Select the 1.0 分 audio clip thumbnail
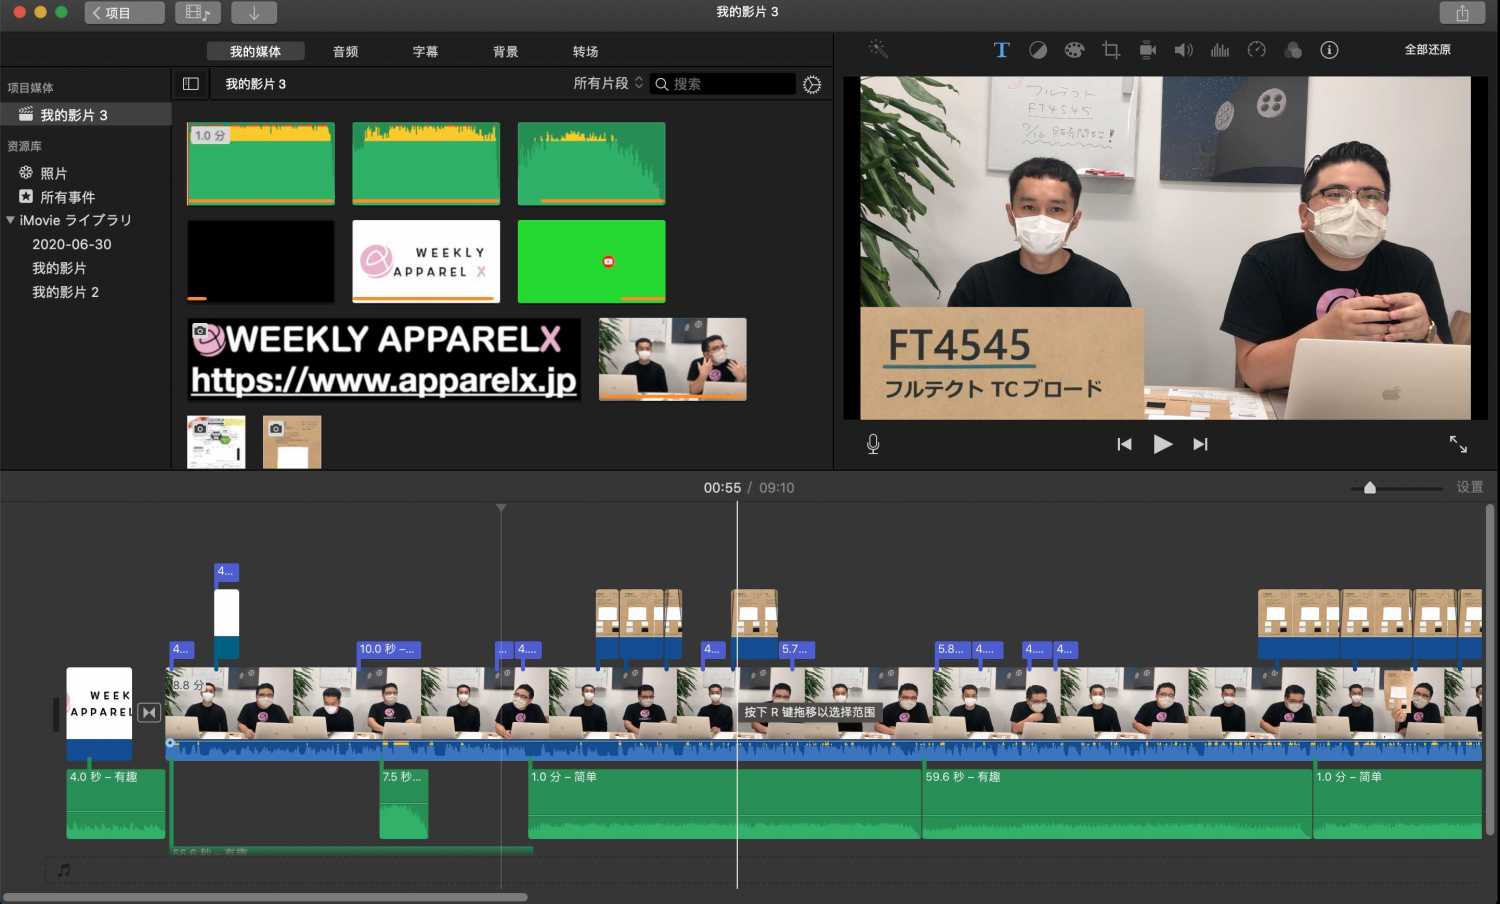 (x=261, y=163)
